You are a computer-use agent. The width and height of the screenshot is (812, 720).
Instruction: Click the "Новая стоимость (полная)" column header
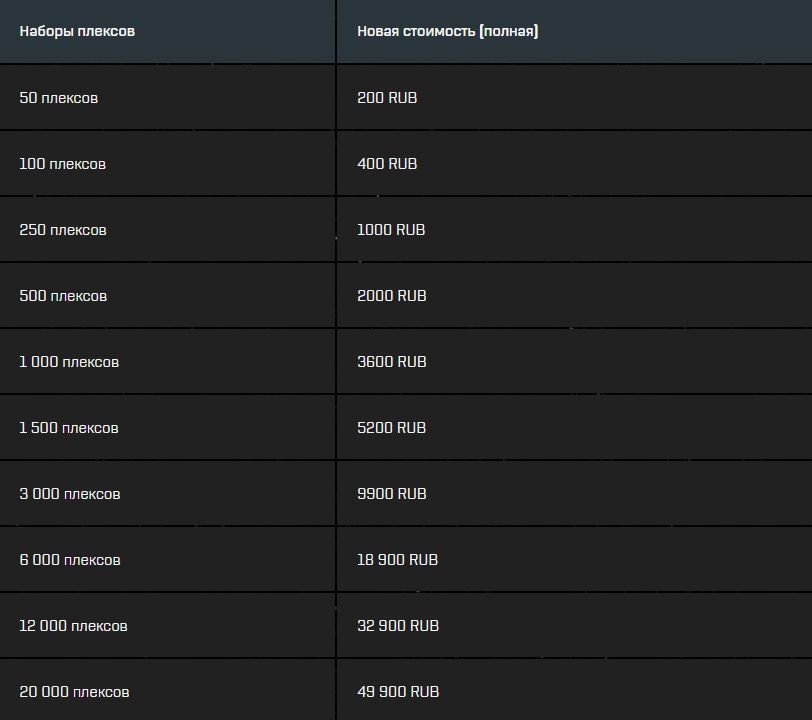tap(447, 31)
